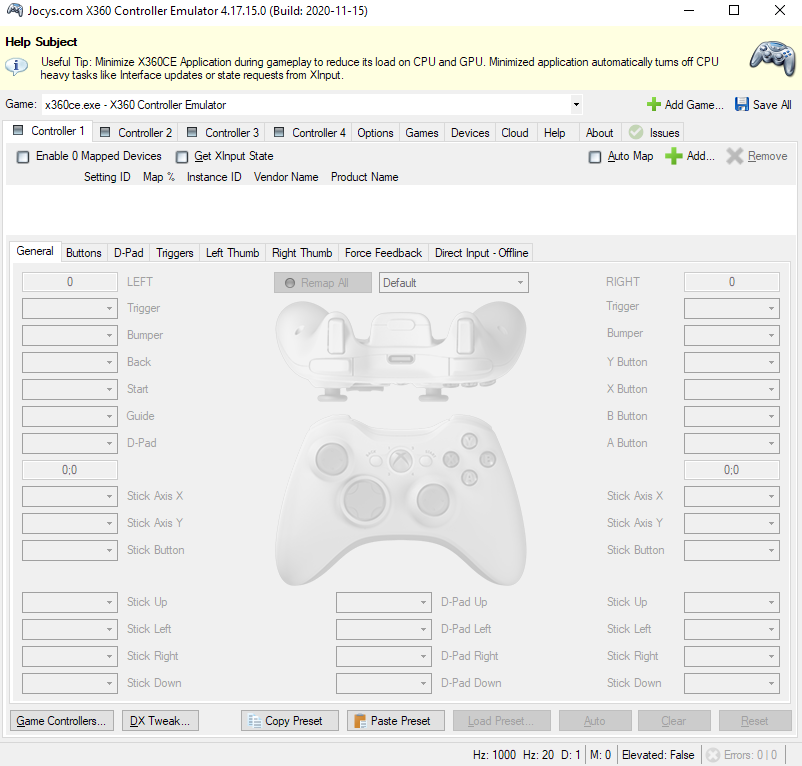
Task: Switch to the Buttons sub-tab
Action: pyautogui.click(x=84, y=253)
